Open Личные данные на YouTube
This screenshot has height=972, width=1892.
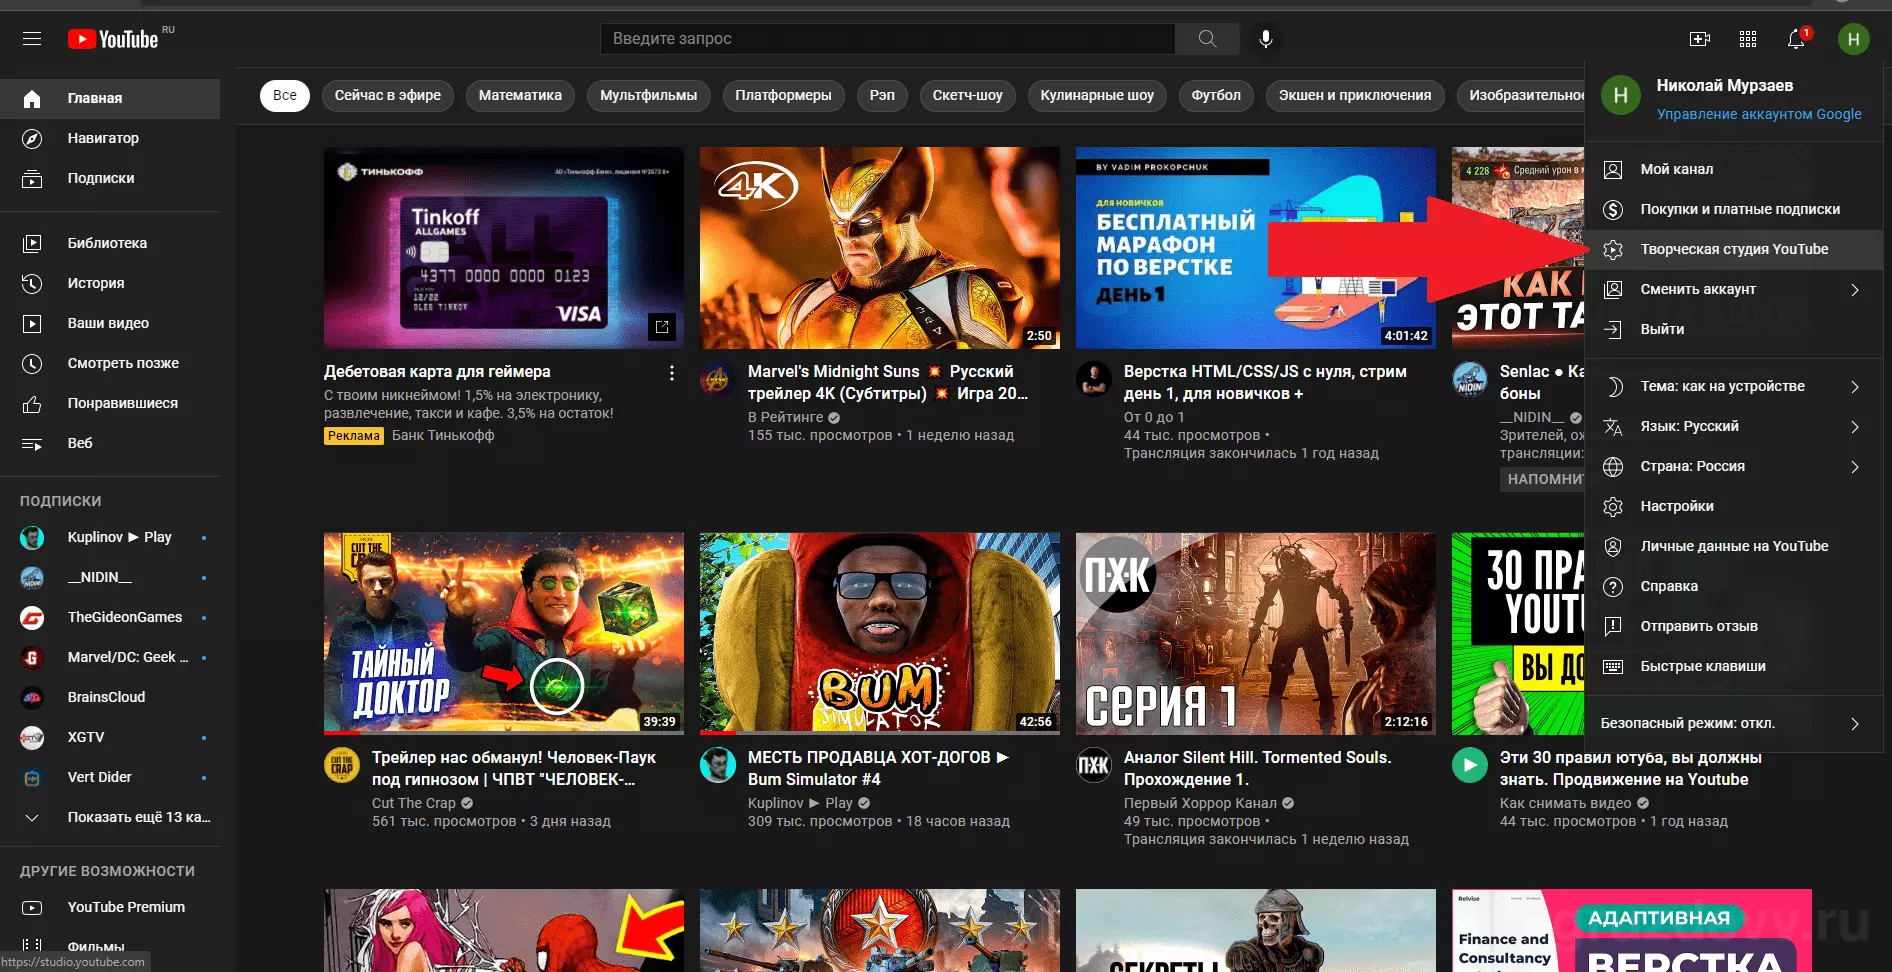point(1734,546)
